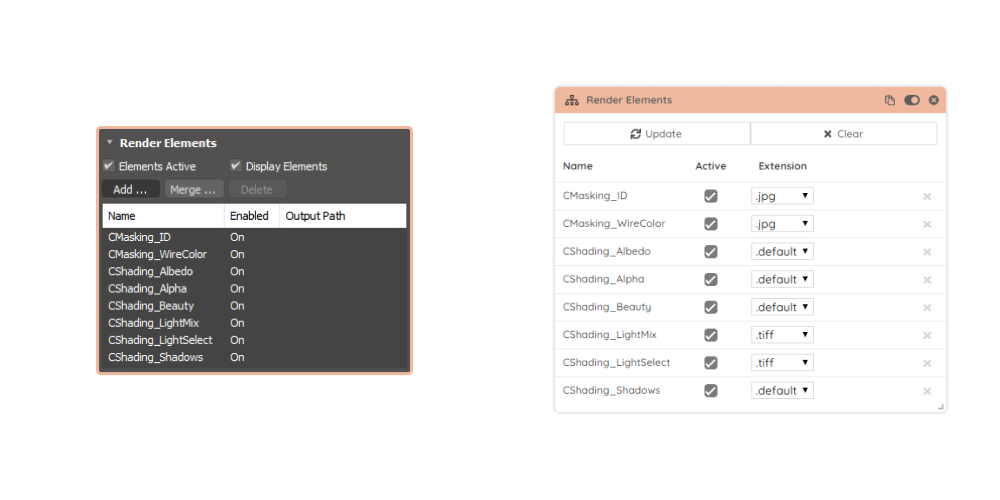Collapse the dark Render Elements rollout triangle

click(x=110, y=143)
